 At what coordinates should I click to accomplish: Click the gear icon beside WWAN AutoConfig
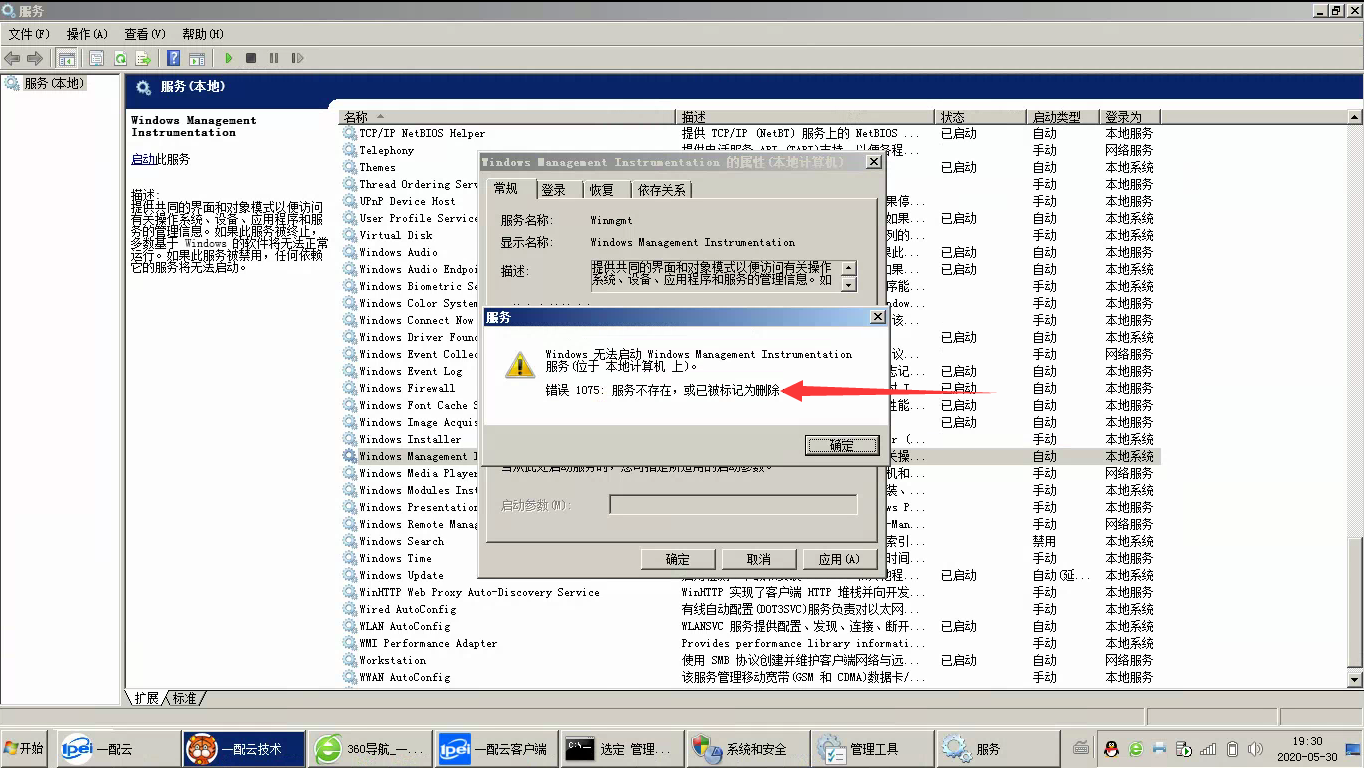pos(350,677)
